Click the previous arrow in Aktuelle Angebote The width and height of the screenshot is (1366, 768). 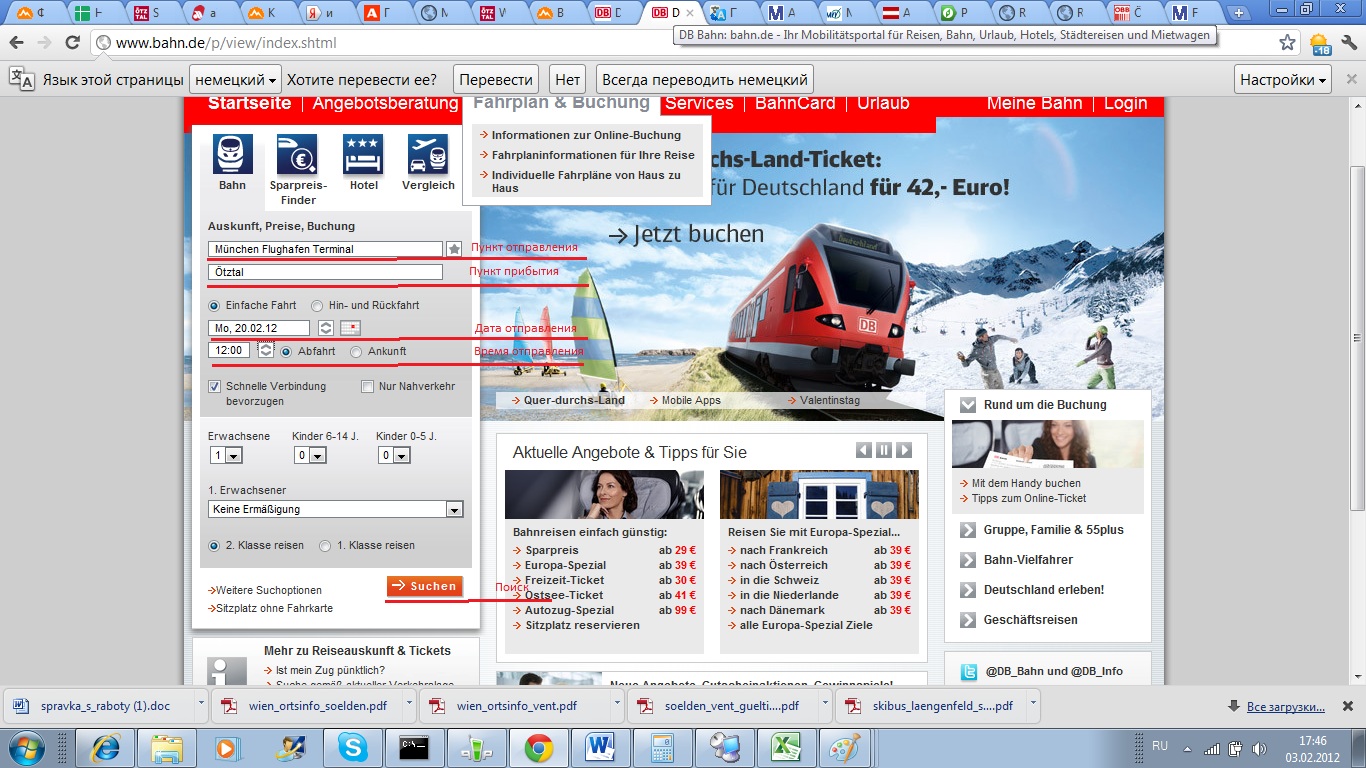tap(863, 450)
